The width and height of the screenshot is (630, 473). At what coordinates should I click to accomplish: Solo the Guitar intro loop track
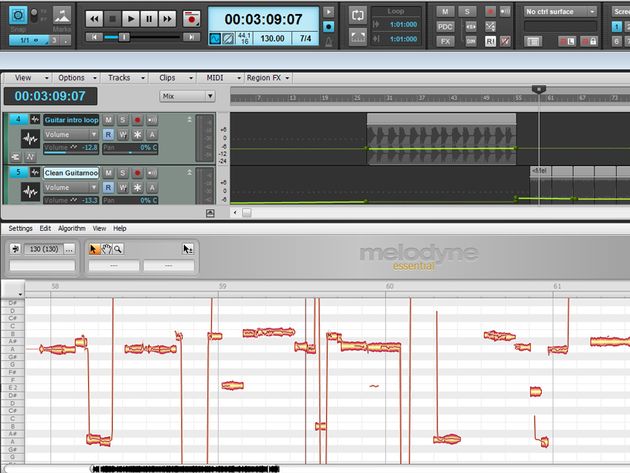123,120
